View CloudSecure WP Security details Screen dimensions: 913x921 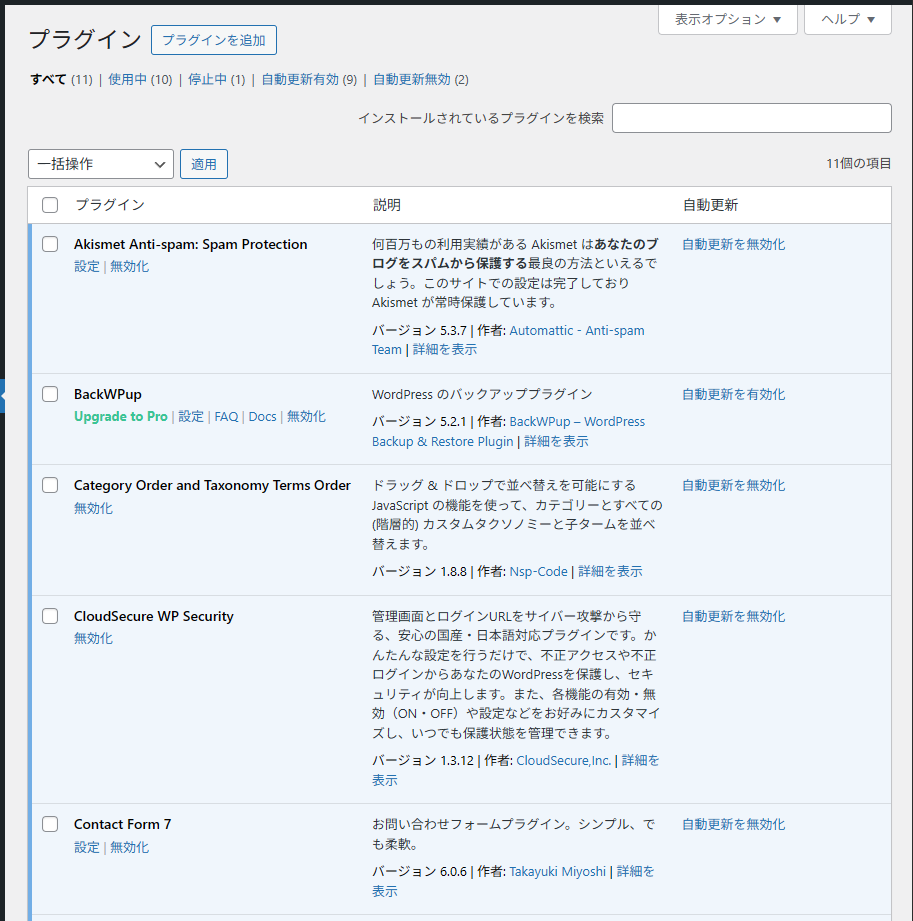click(640, 761)
